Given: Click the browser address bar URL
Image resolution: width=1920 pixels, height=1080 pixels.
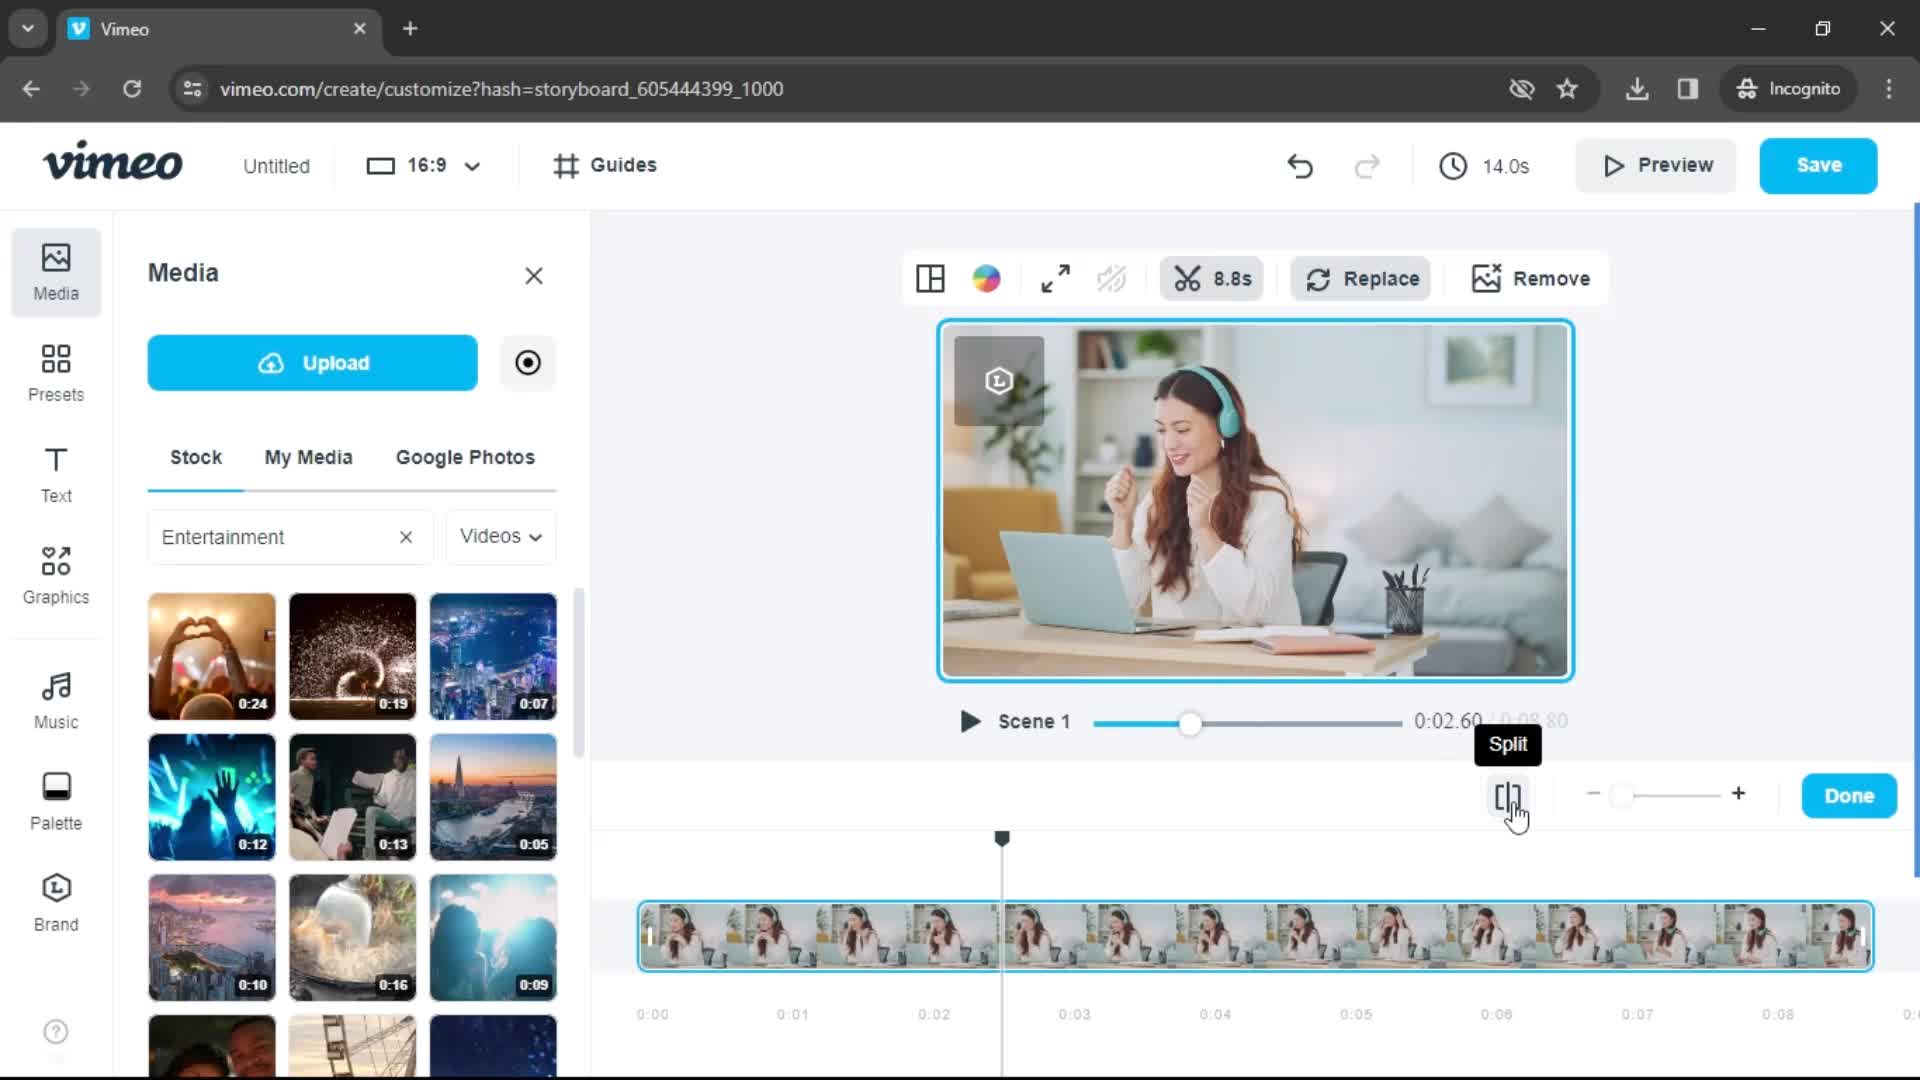Looking at the screenshot, I should pyautogui.click(x=501, y=89).
